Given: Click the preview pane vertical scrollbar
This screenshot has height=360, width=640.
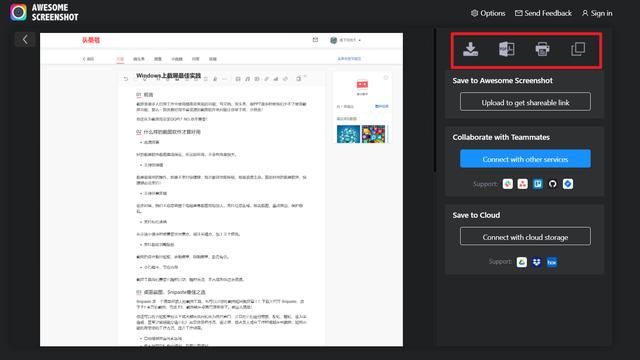Looking at the screenshot, I should click(435, 100).
